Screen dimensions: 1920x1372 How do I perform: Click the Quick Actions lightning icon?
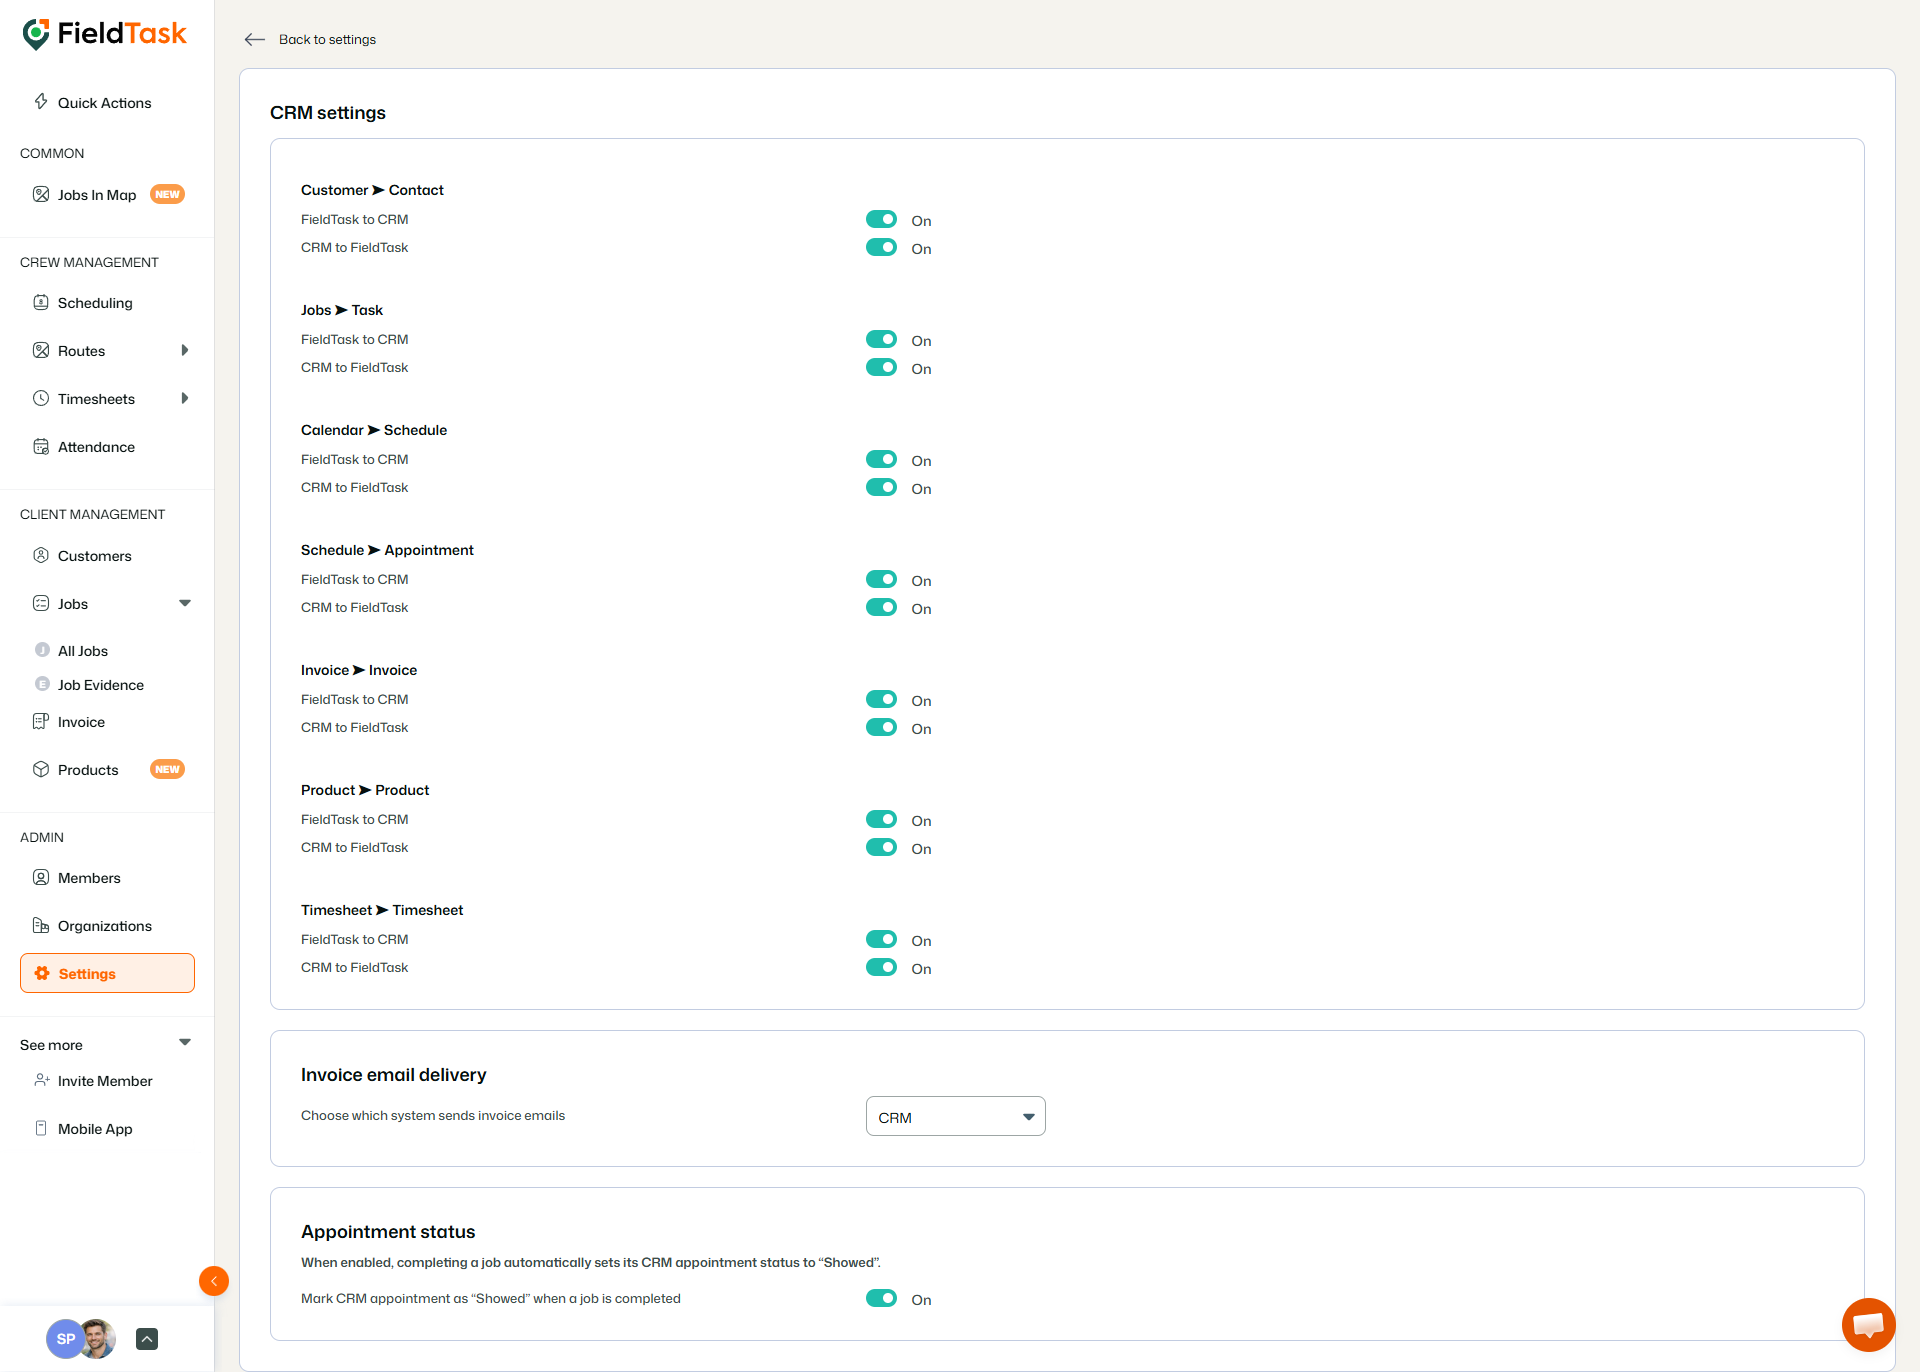(41, 102)
